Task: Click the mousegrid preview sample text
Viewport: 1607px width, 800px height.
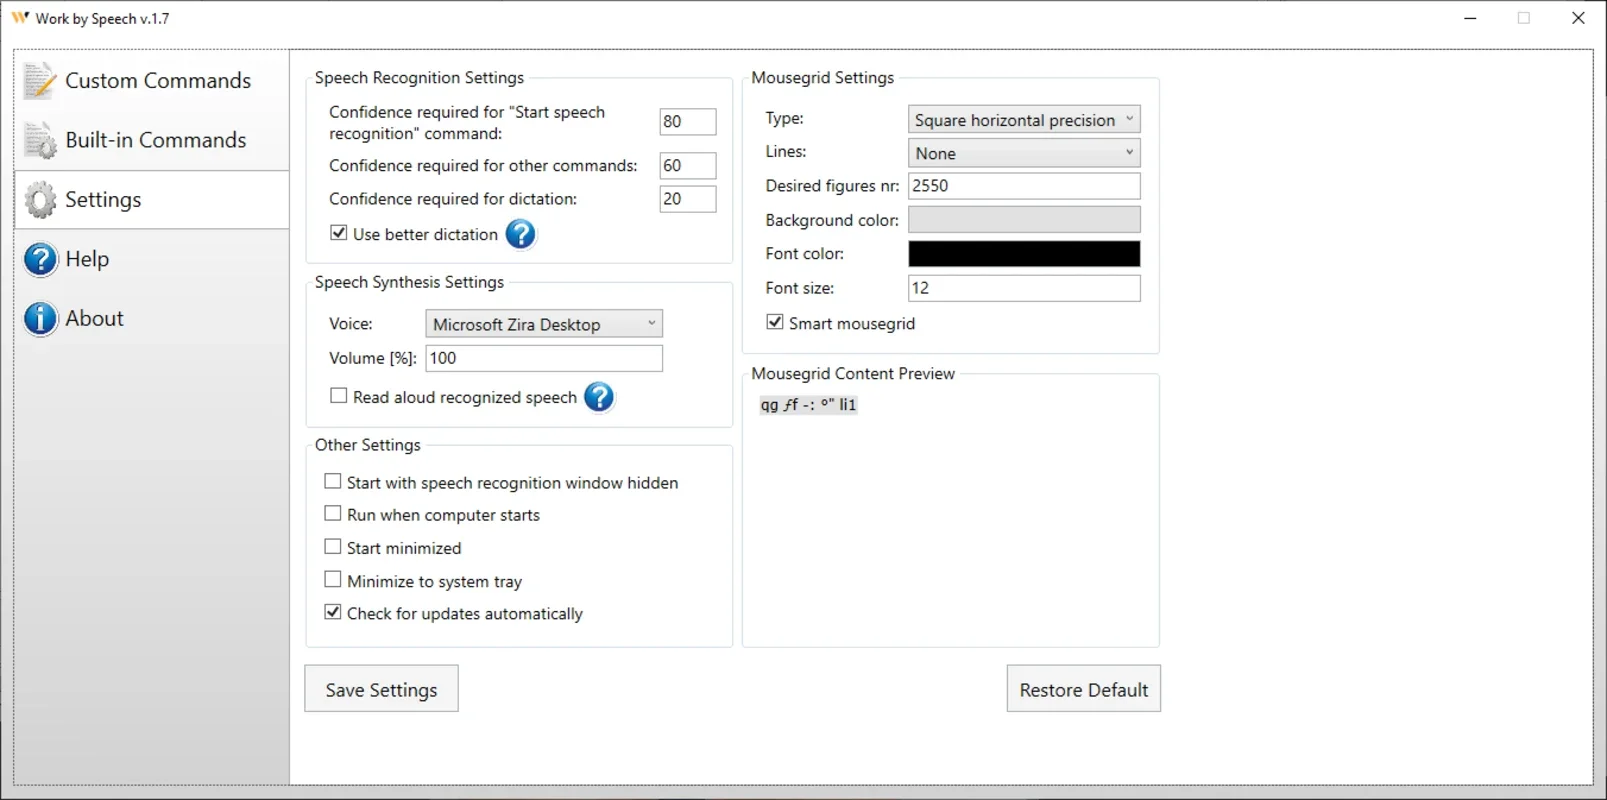Action: [x=808, y=405]
